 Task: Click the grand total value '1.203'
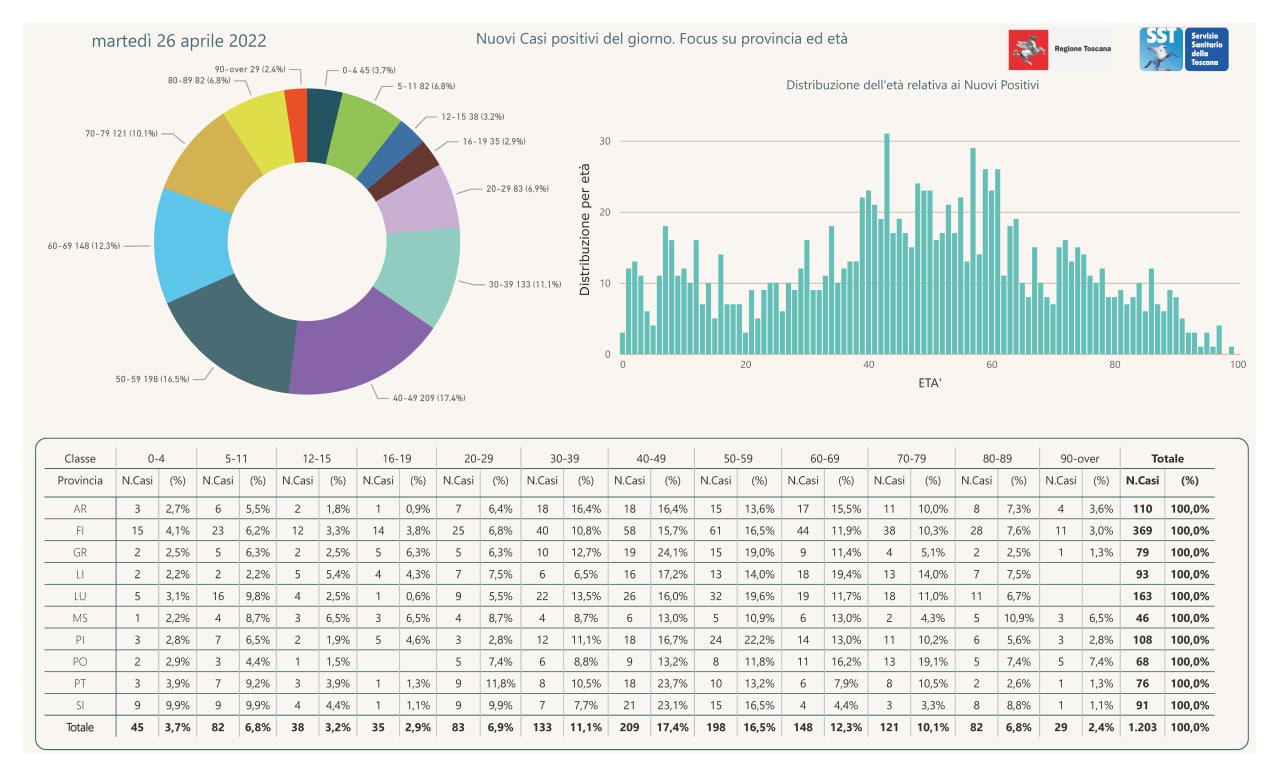(x=1142, y=727)
